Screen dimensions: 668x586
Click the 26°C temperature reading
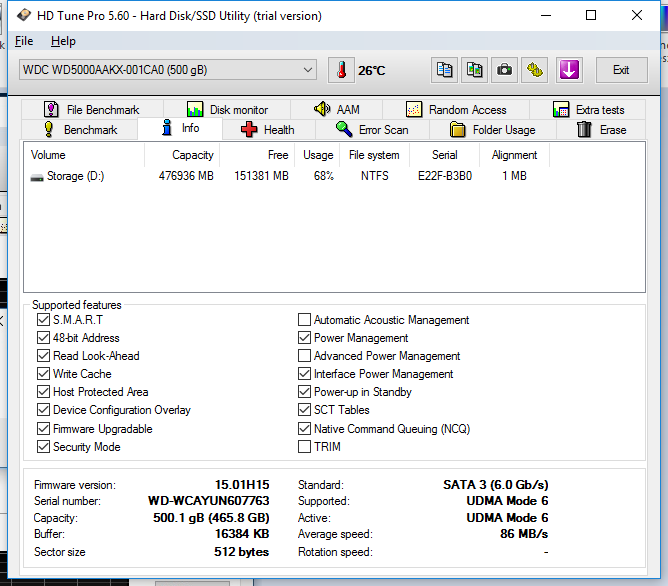[x=371, y=70]
